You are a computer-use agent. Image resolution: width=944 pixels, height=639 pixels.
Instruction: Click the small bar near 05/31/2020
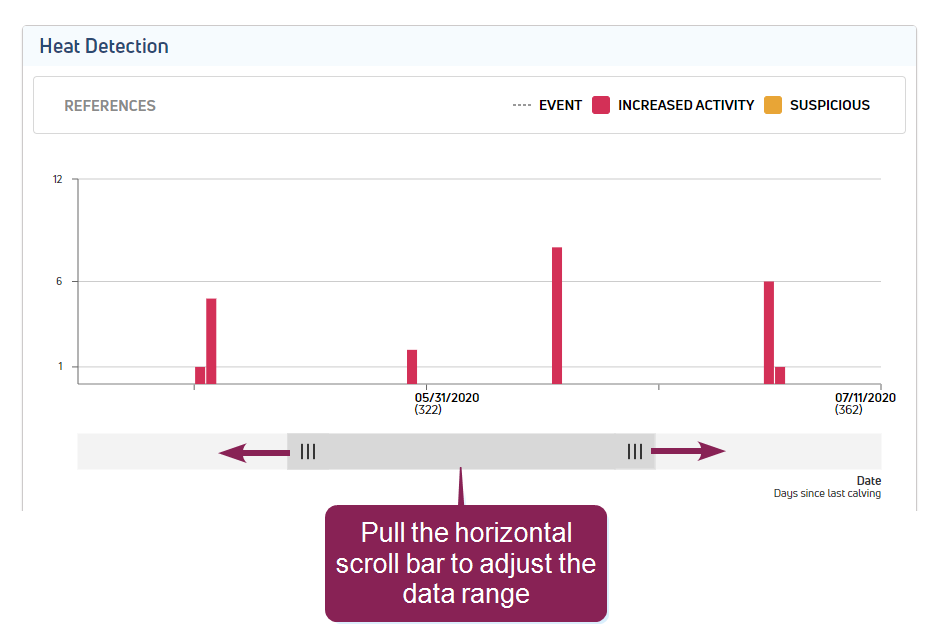tap(412, 367)
